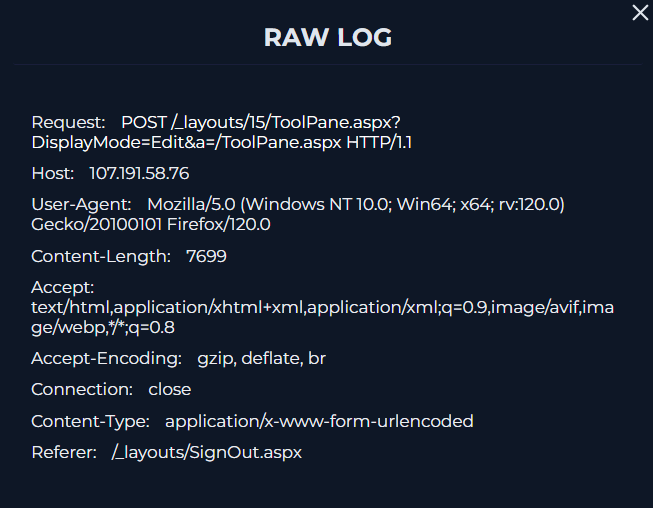The width and height of the screenshot is (653, 508).
Task: Select the host IP 107.191.58.76
Action: tap(139, 173)
